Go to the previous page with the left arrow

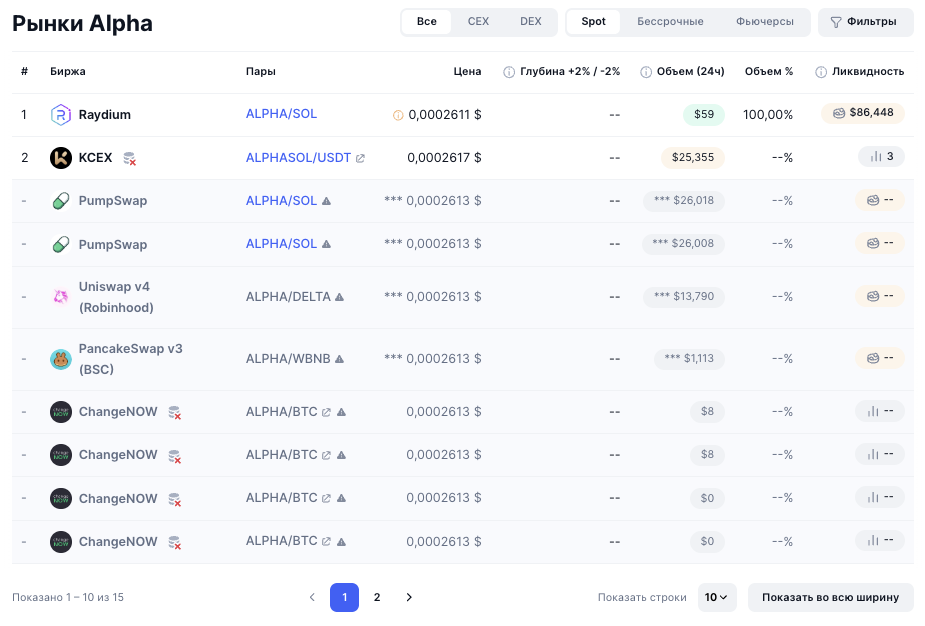pyautogui.click(x=312, y=597)
